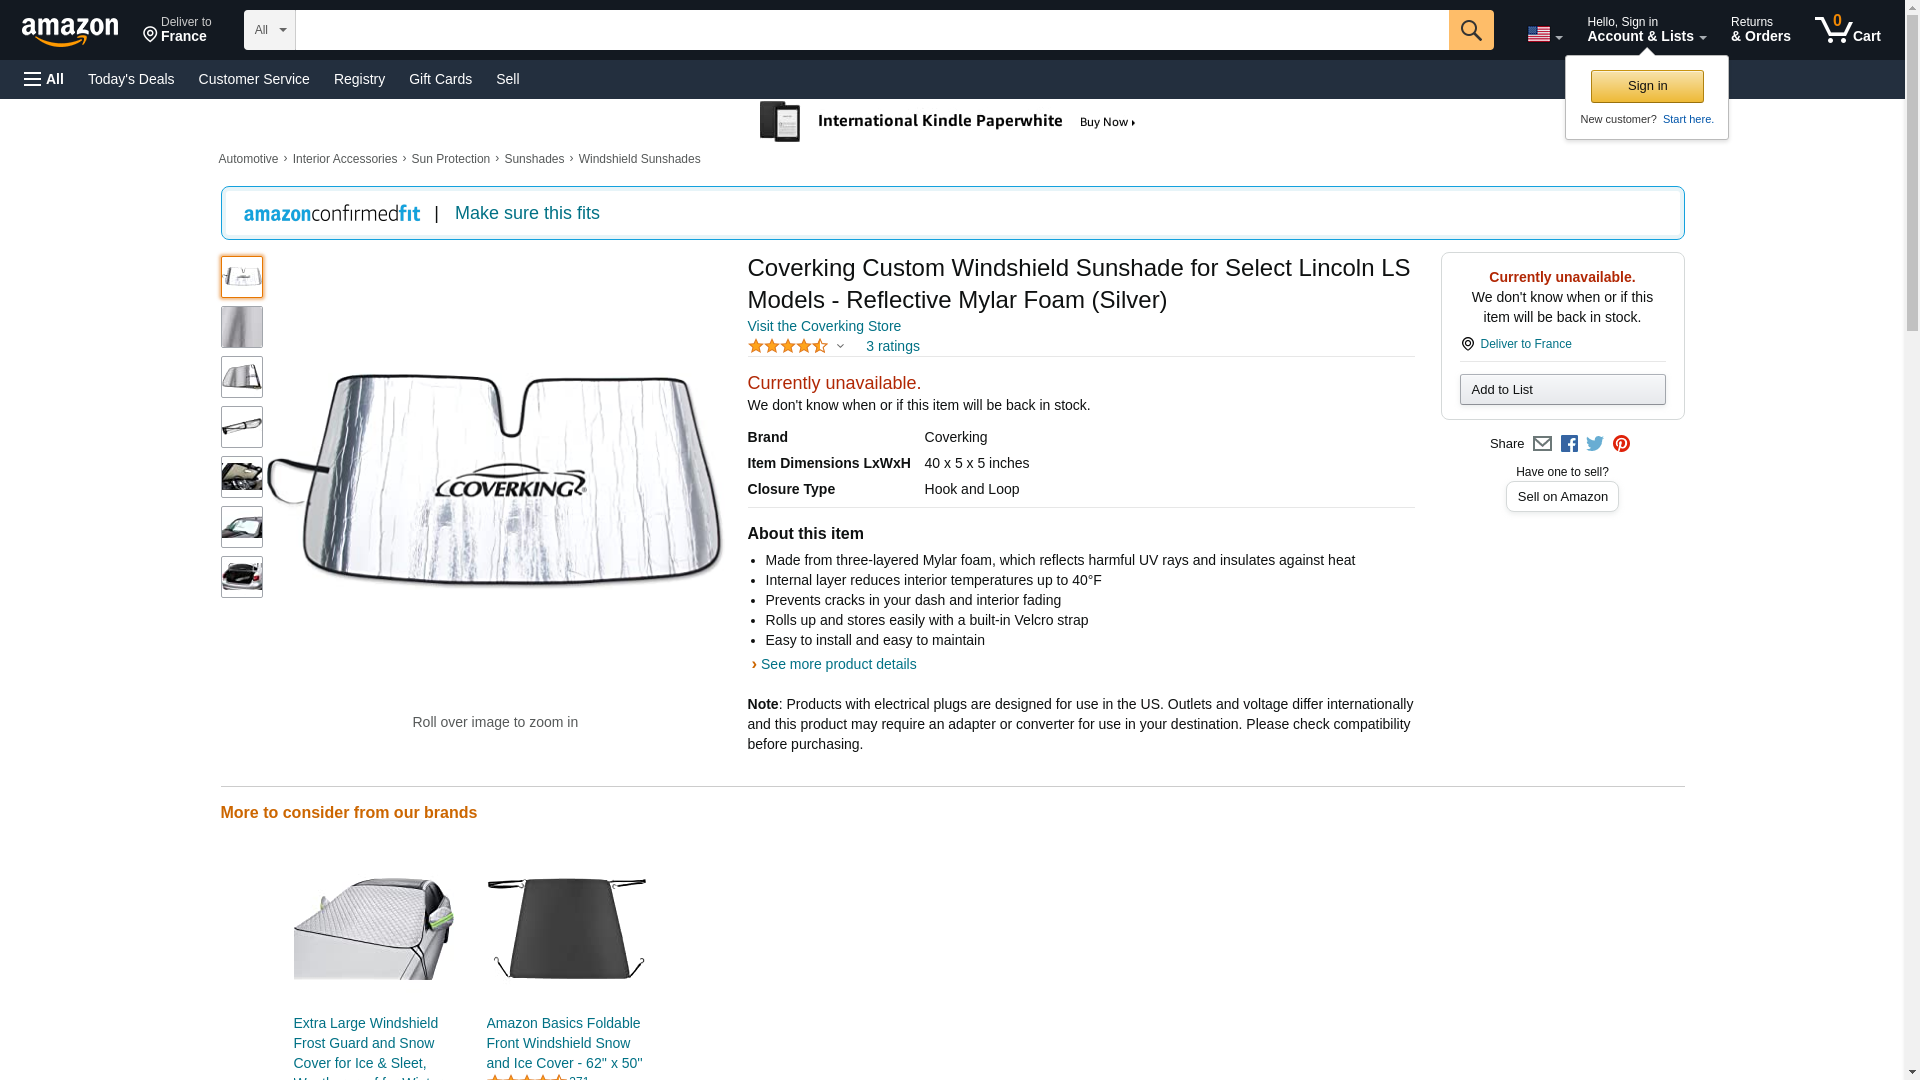Screen dimensions: 1920x1080
Task: Open the All hamburger menu
Action: 44,79
